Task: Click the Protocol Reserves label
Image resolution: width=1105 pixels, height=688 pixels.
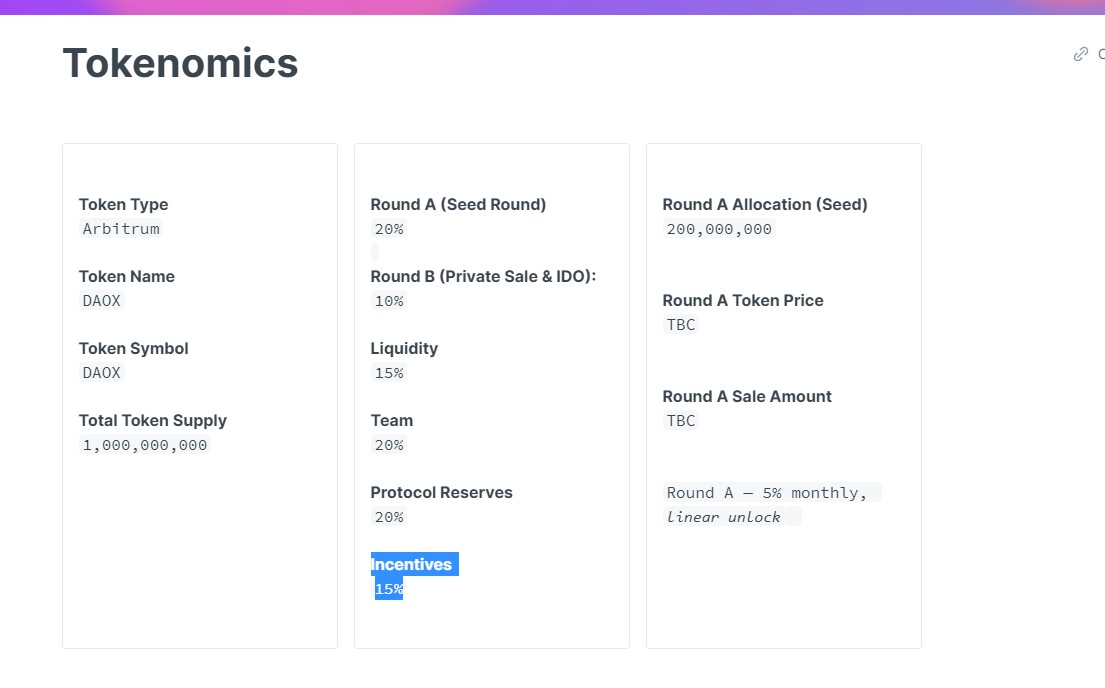Action: click(x=442, y=492)
